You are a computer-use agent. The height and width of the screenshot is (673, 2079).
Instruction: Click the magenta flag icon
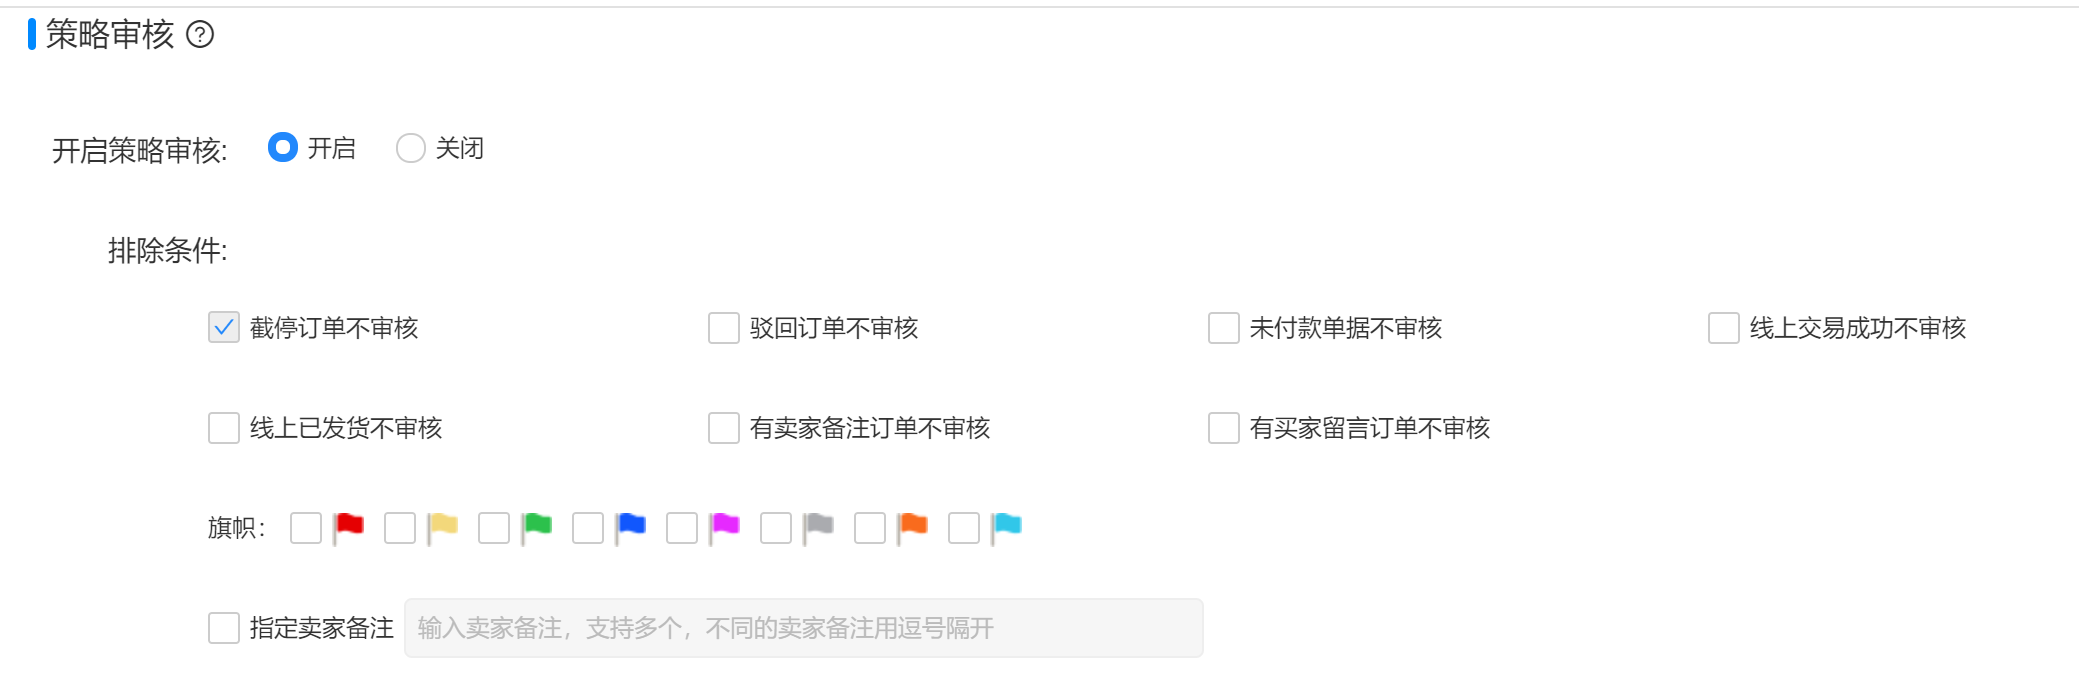pyautogui.click(x=725, y=528)
